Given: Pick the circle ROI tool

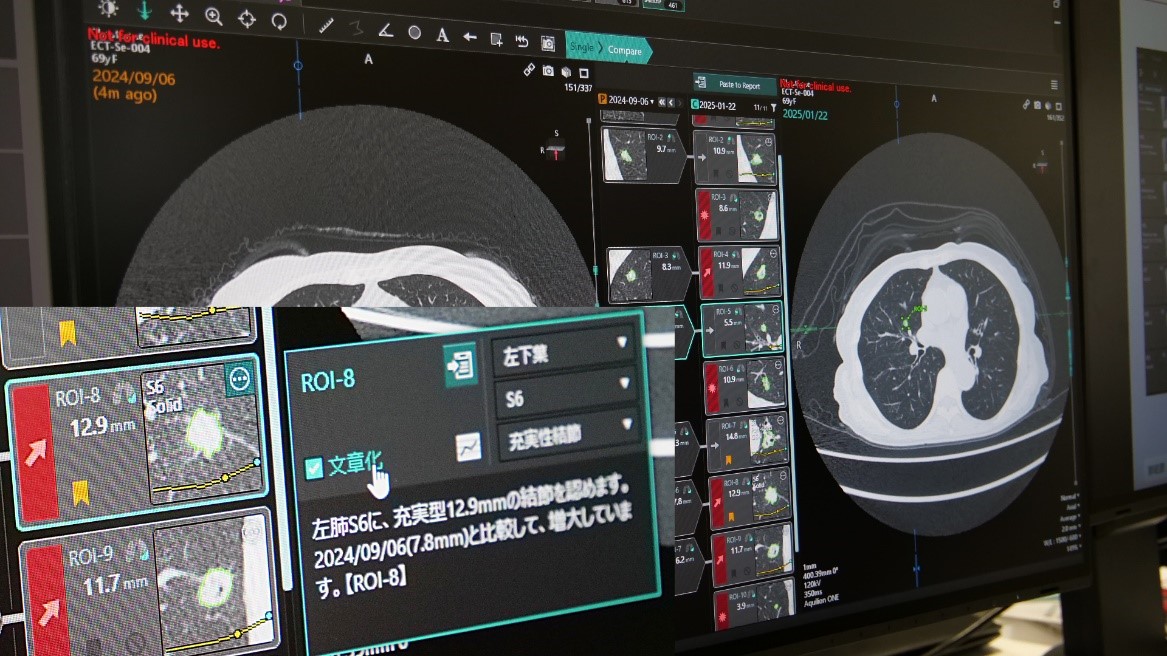Looking at the screenshot, I should tap(414, 33).
